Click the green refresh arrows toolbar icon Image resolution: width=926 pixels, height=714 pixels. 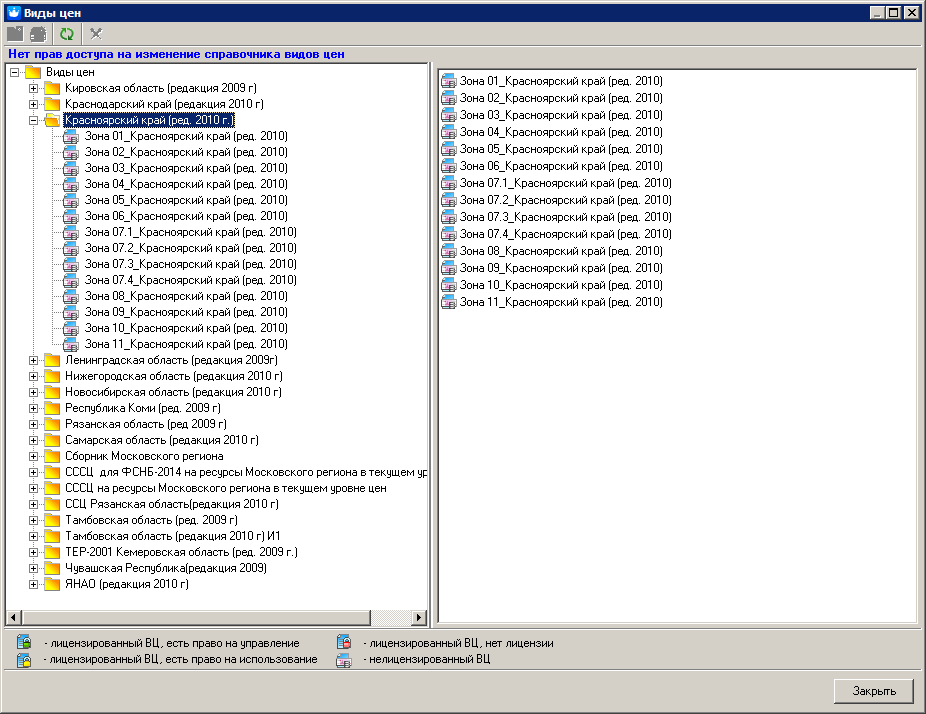(x=67, y=34)
